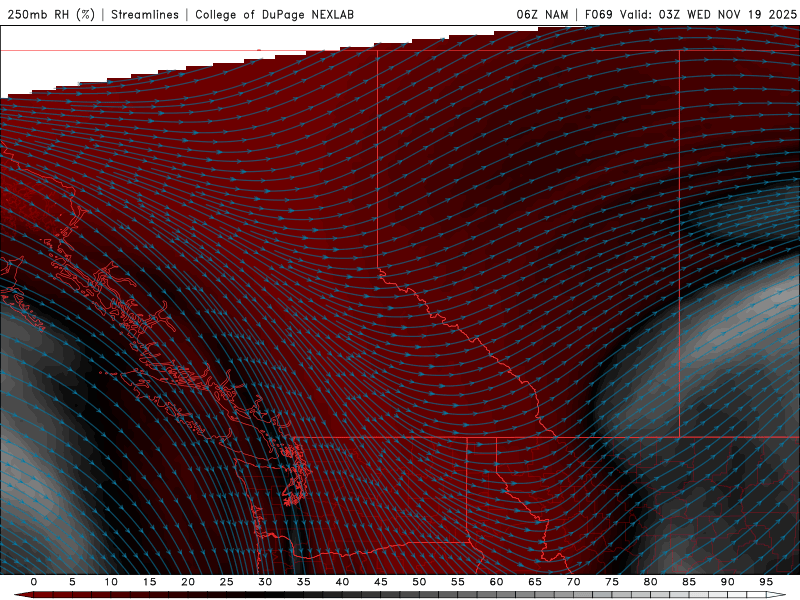Viewport: 800px width, 600px height.
Task: Select the '40' scale label
Action: (342, 582)
